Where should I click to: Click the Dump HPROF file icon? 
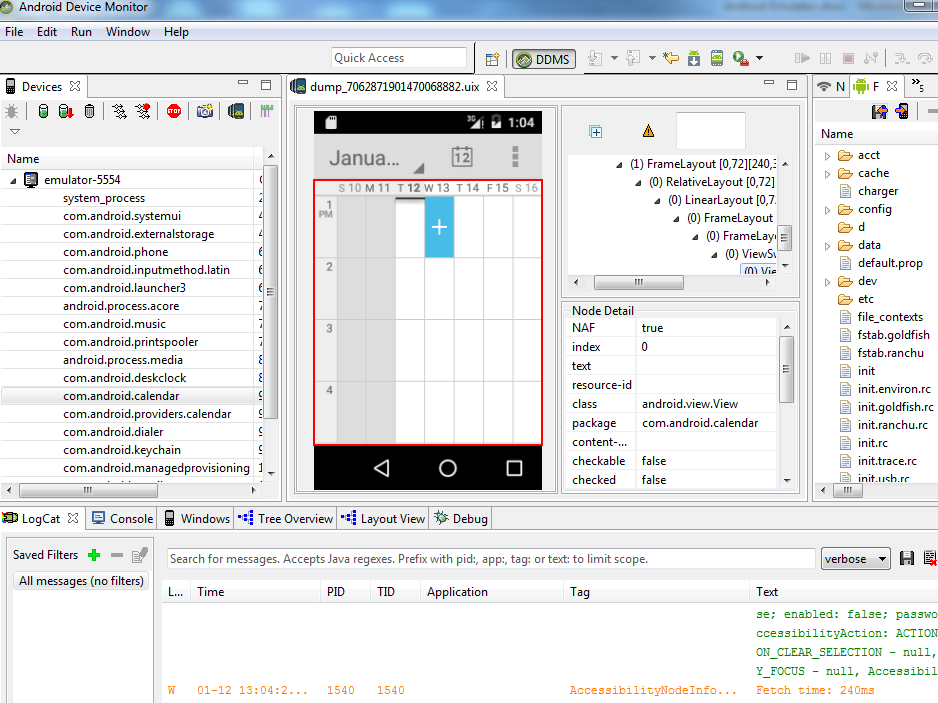pos(66,111)
